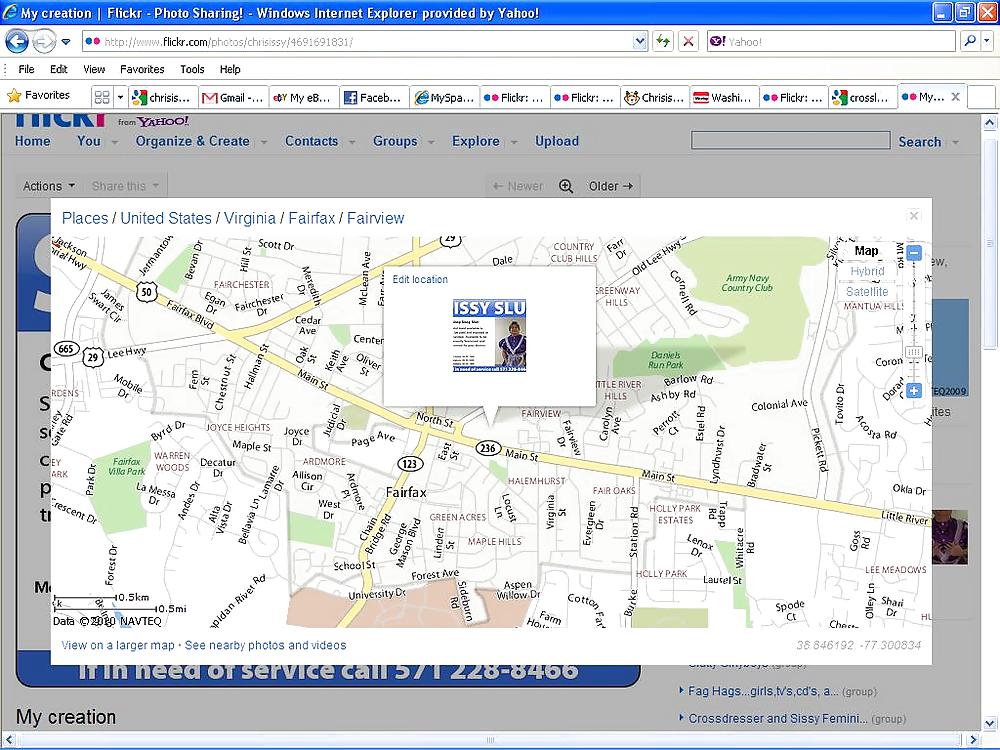Viewport: 1000px width, 750px height.
Task: Click the Route 123 shield on map
Action: (x=409, y=464)
